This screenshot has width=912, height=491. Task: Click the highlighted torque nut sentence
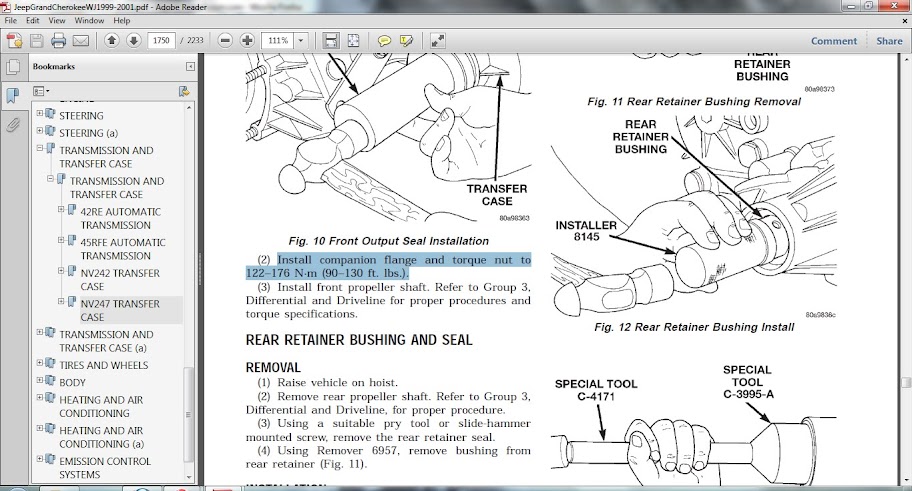(389, 266)
